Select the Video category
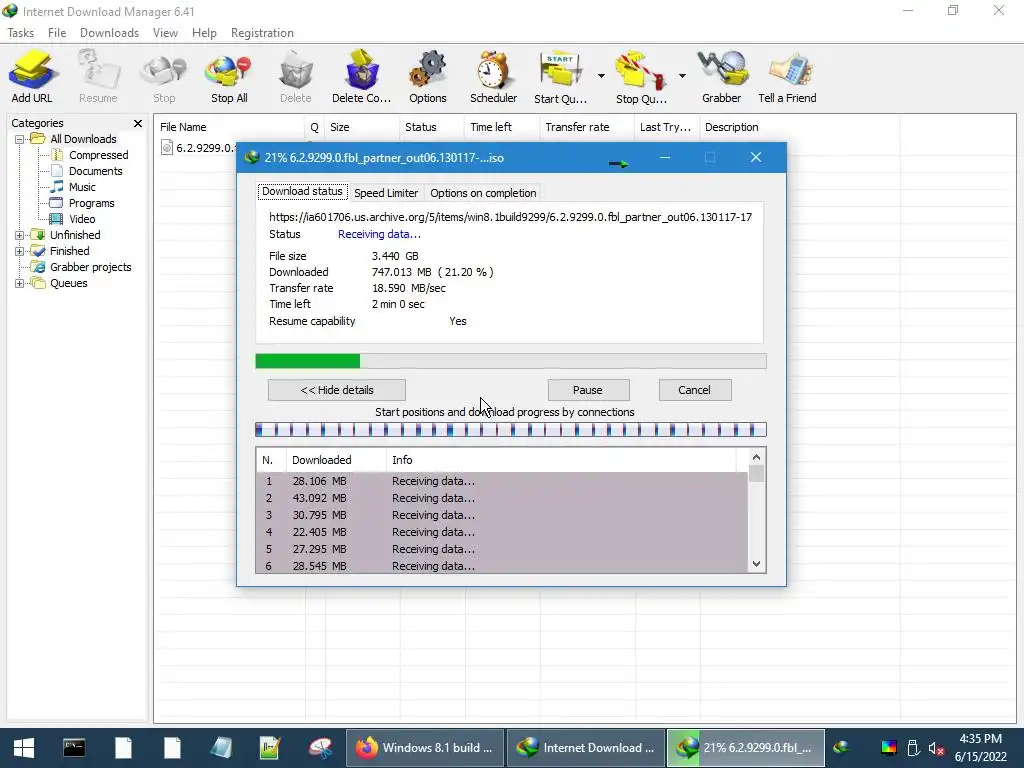The width and height of the screenshot is (1024, 768). pyautogui.click(x=82, y=219)
